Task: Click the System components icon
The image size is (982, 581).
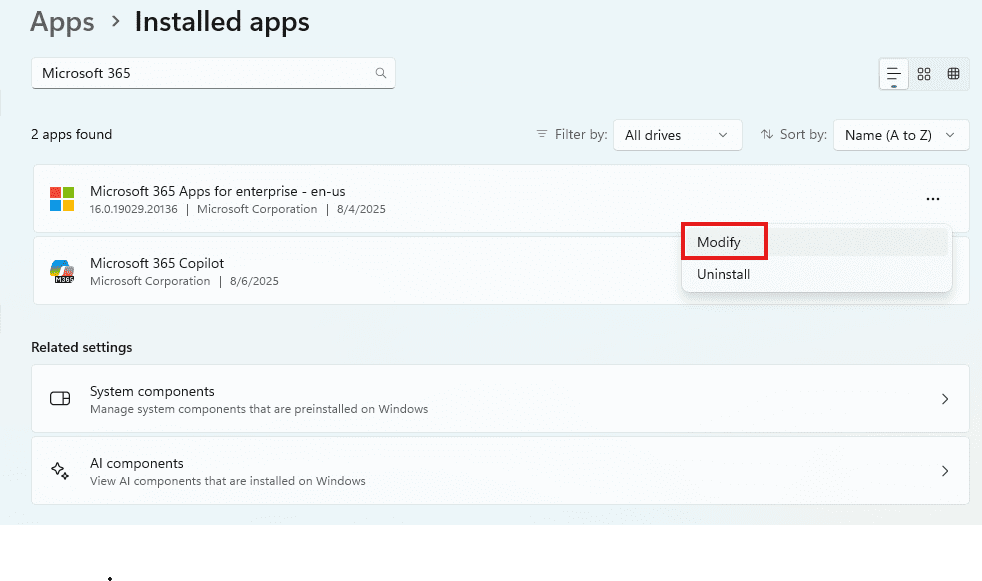Action: tap(60, 399)
